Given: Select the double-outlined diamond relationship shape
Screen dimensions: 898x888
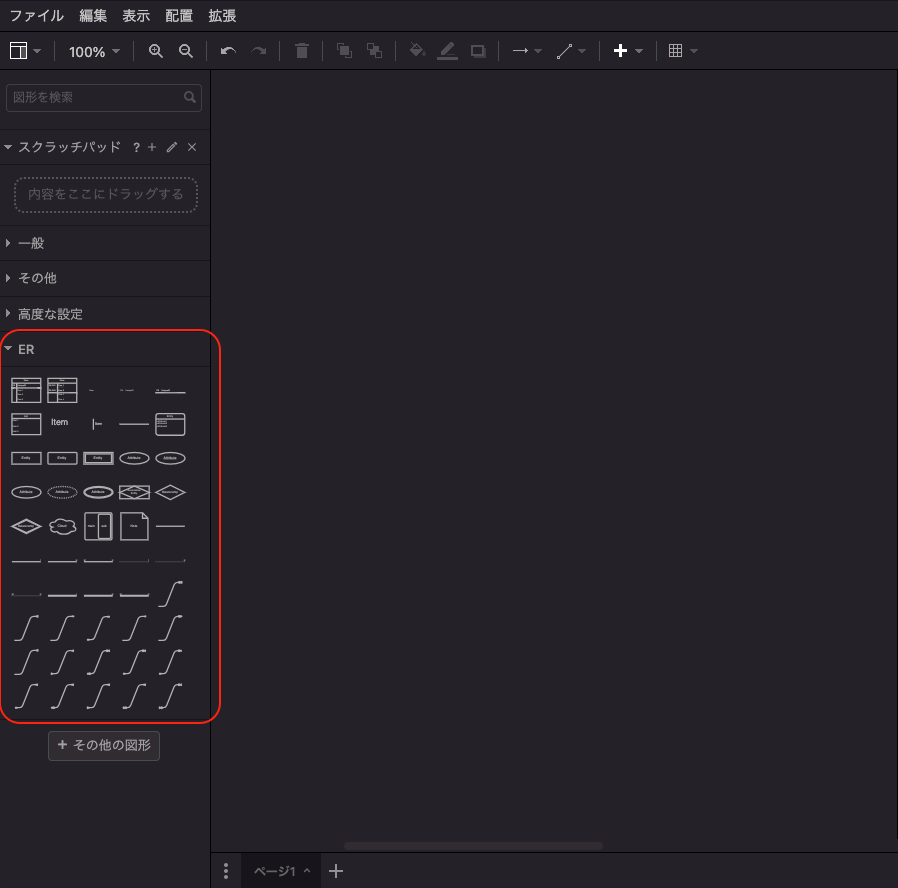Looking at the screenshot, I should (26, 526).
